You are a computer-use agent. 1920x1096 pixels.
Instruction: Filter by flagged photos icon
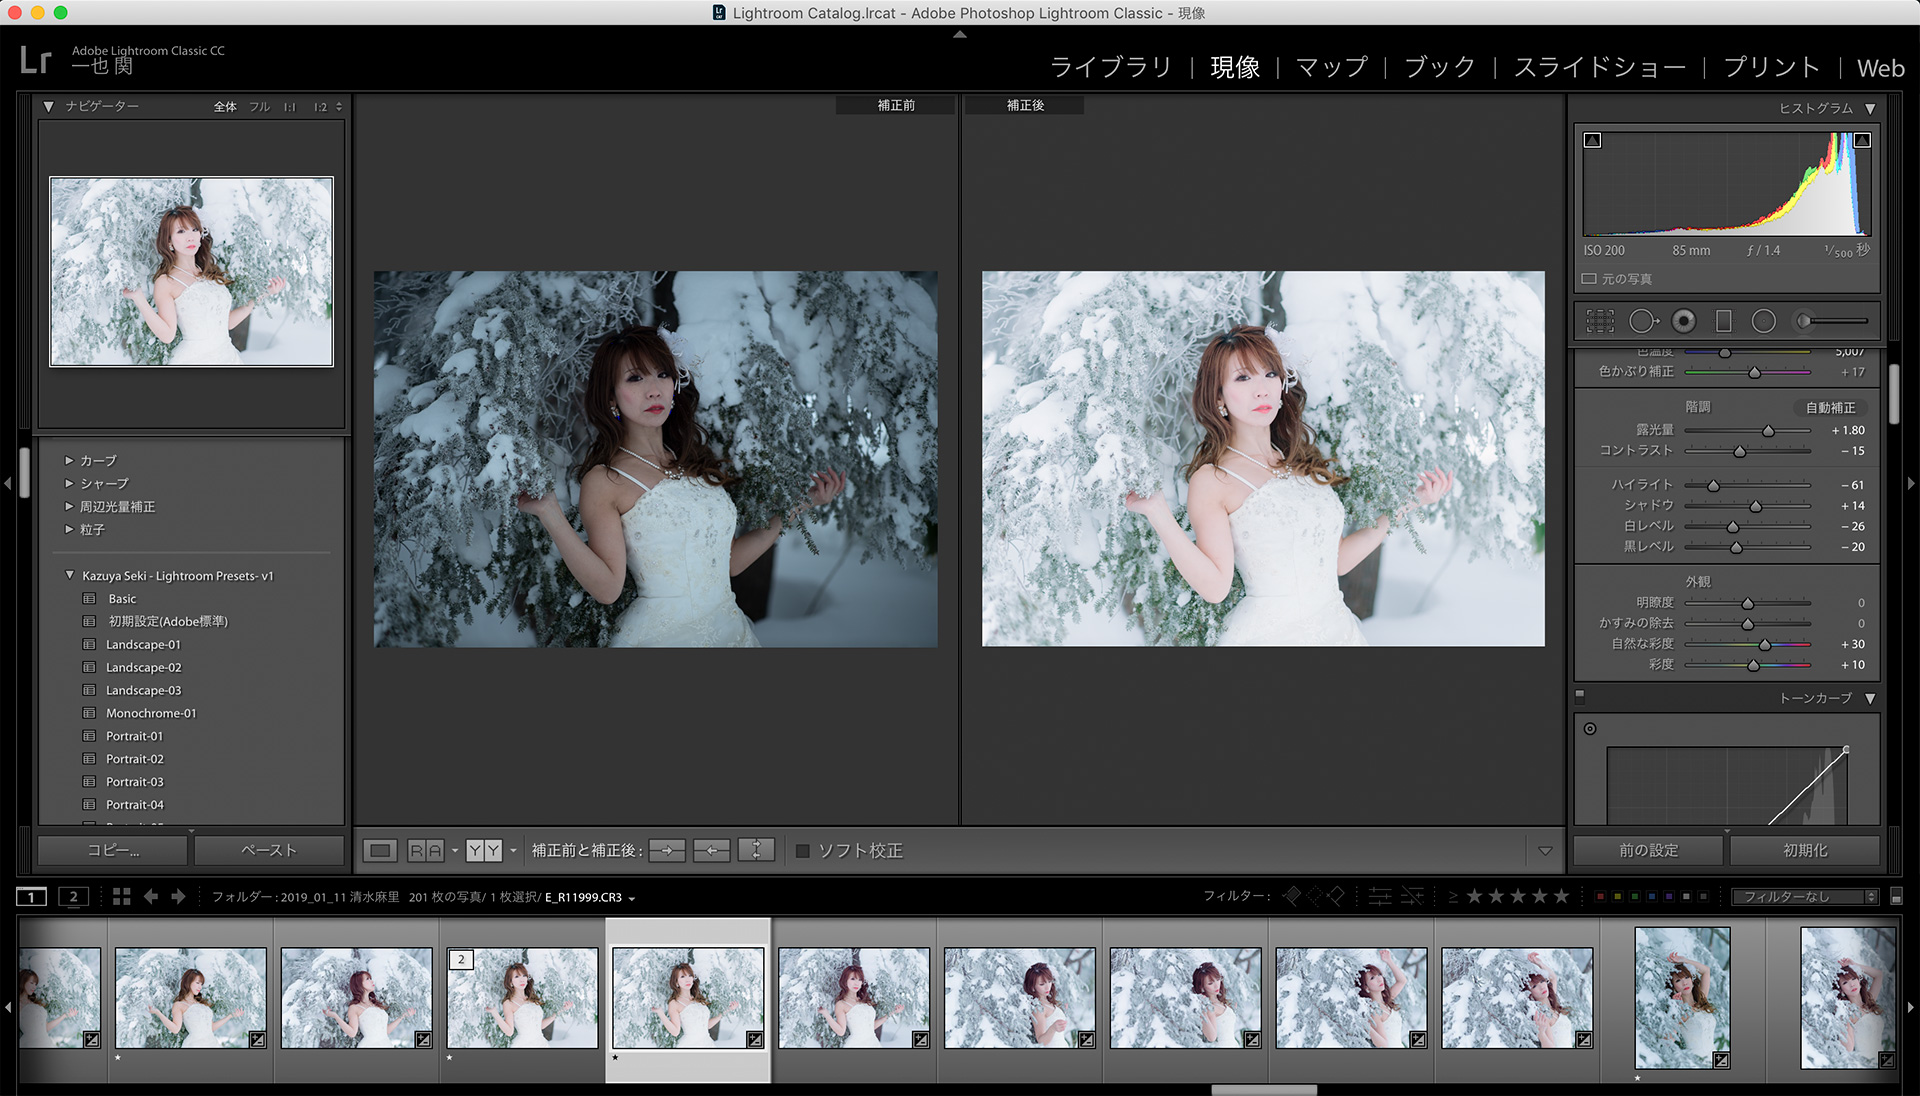click(1292, 896)
